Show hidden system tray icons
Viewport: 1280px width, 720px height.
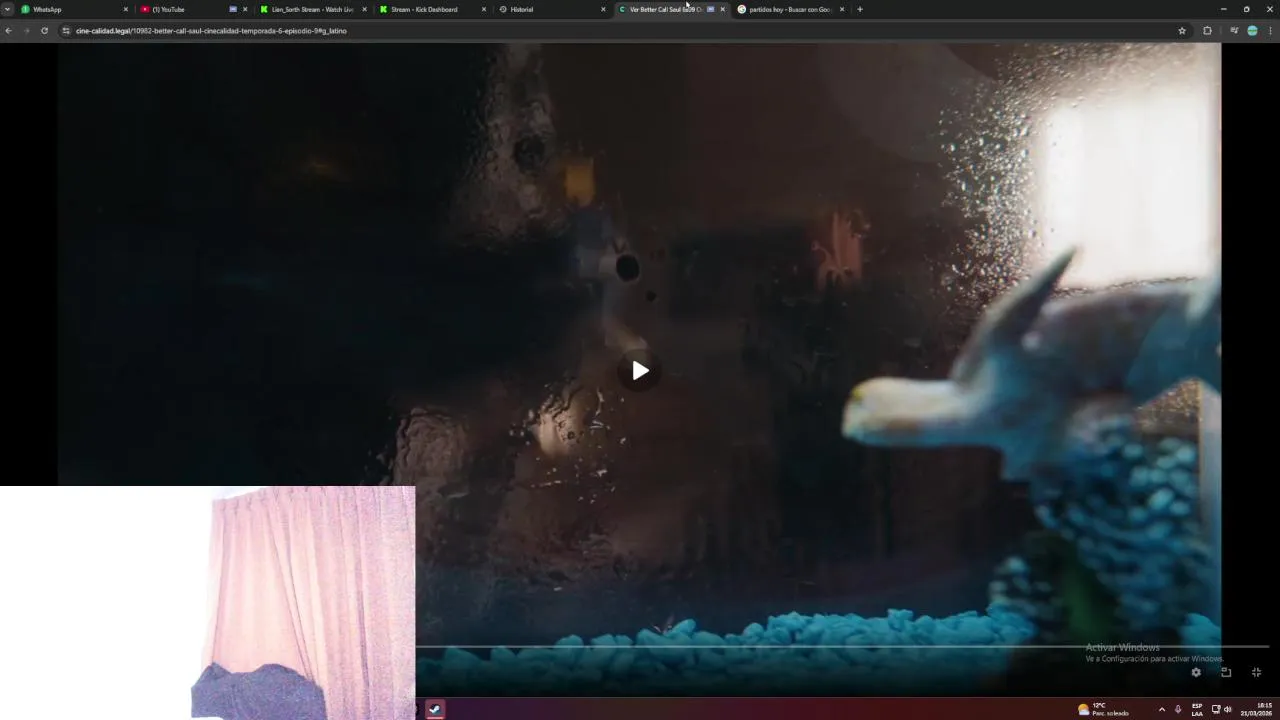(x=1161, y=709)
